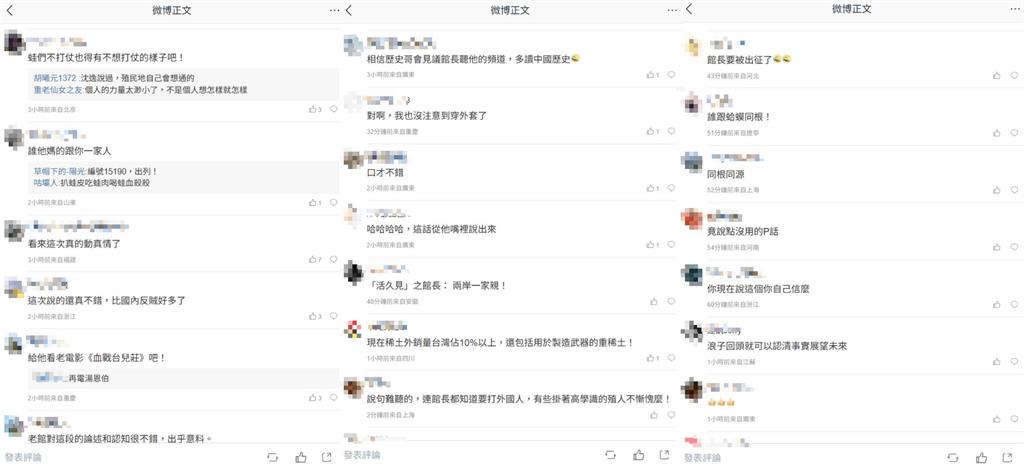Like the comment 浪子回頭就可以認清事實展望未來

coord(997,361)
